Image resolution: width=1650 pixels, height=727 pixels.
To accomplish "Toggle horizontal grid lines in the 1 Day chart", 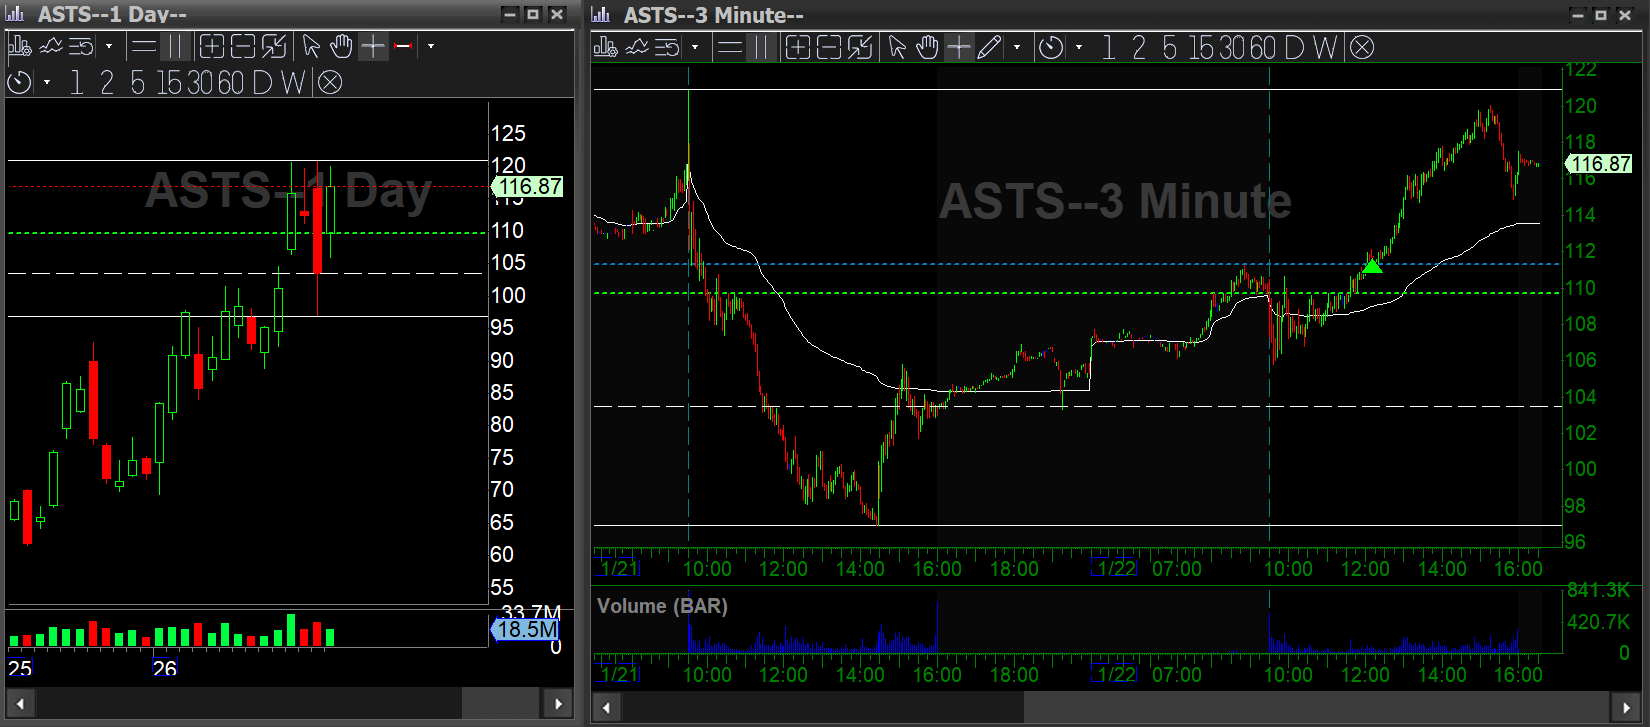I will (x=144, y=46).
